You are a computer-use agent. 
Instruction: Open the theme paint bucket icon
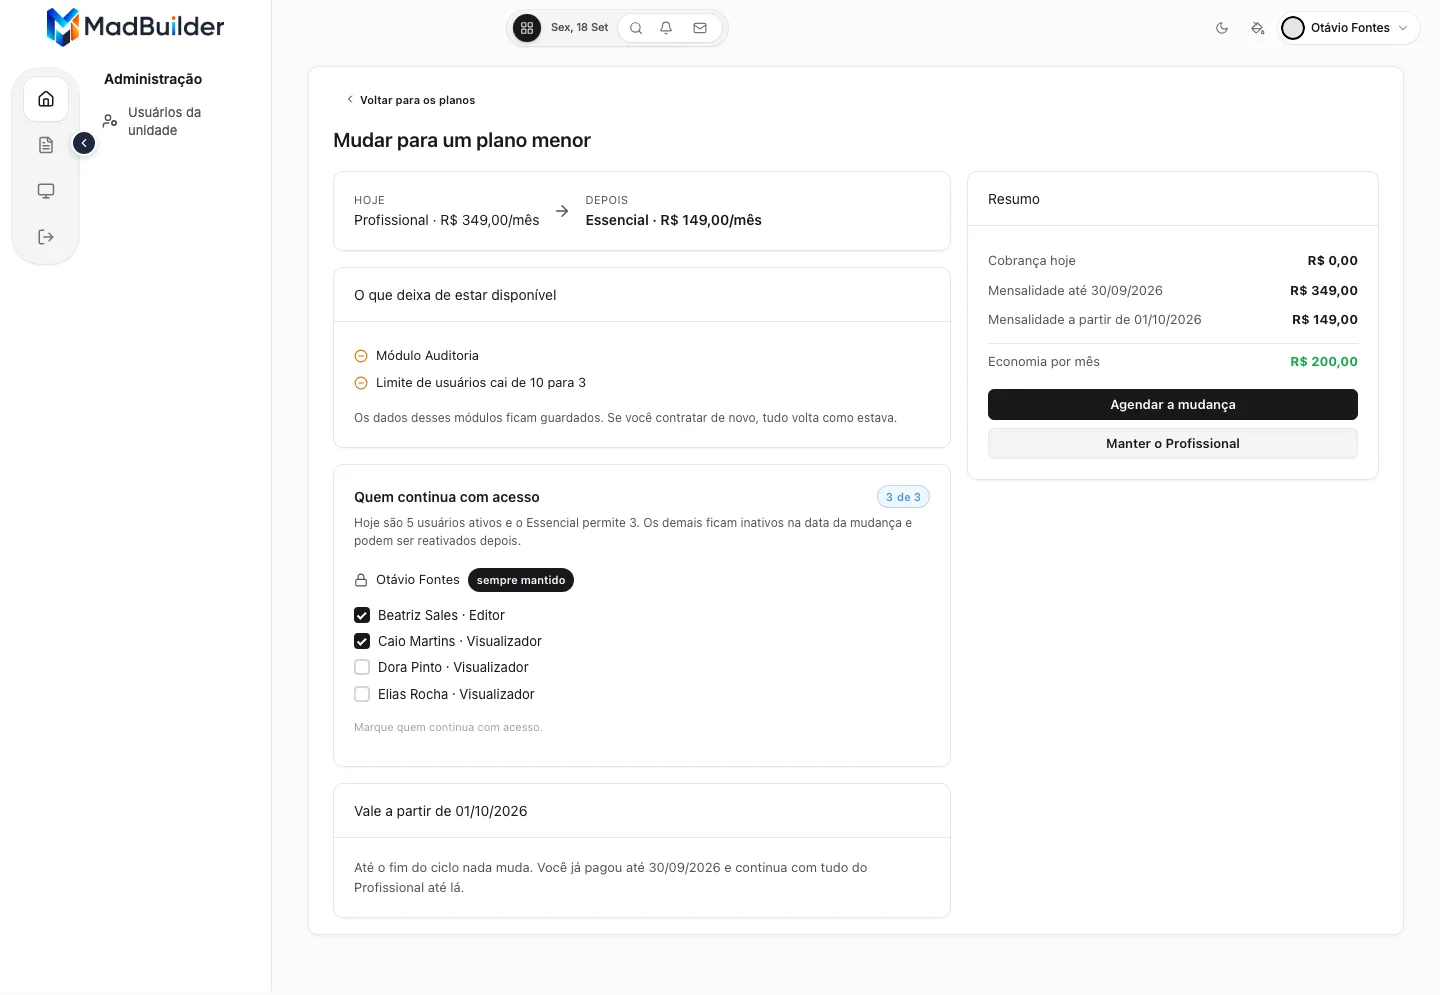[x=1258, y=28]
